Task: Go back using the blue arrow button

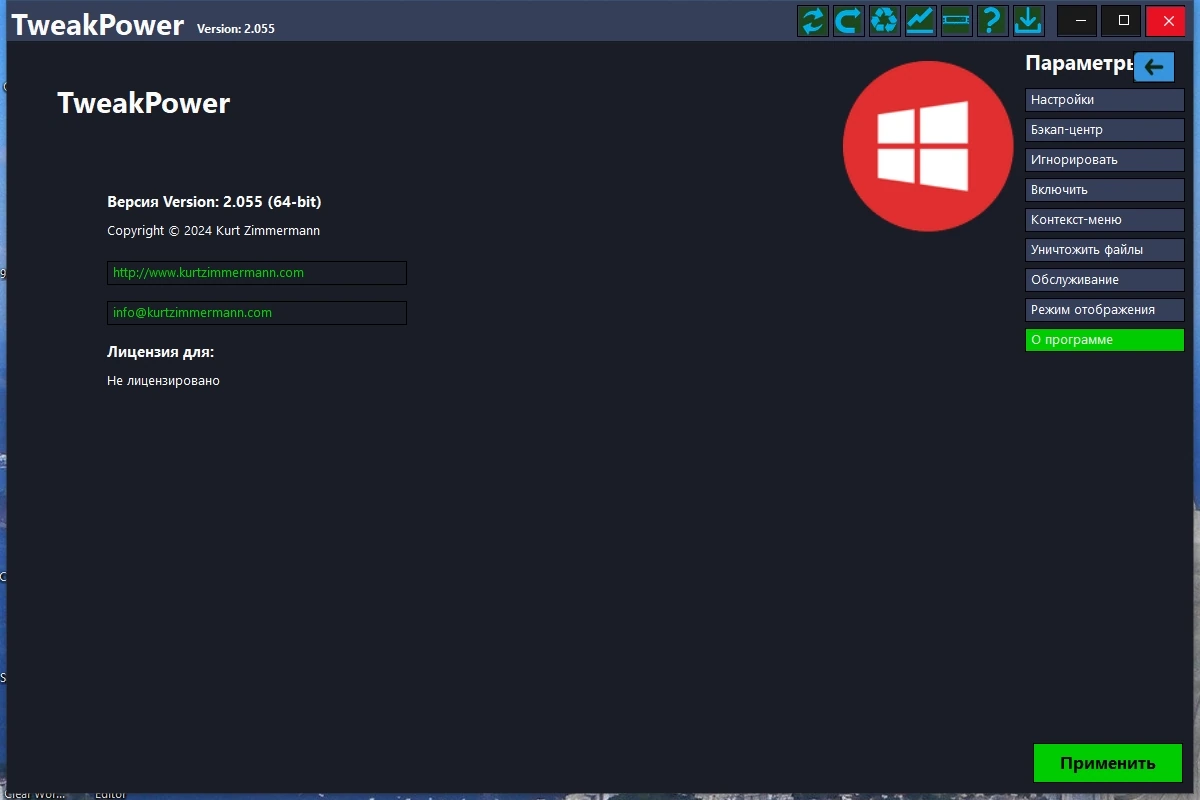Action: click(x=1155, y=67)
